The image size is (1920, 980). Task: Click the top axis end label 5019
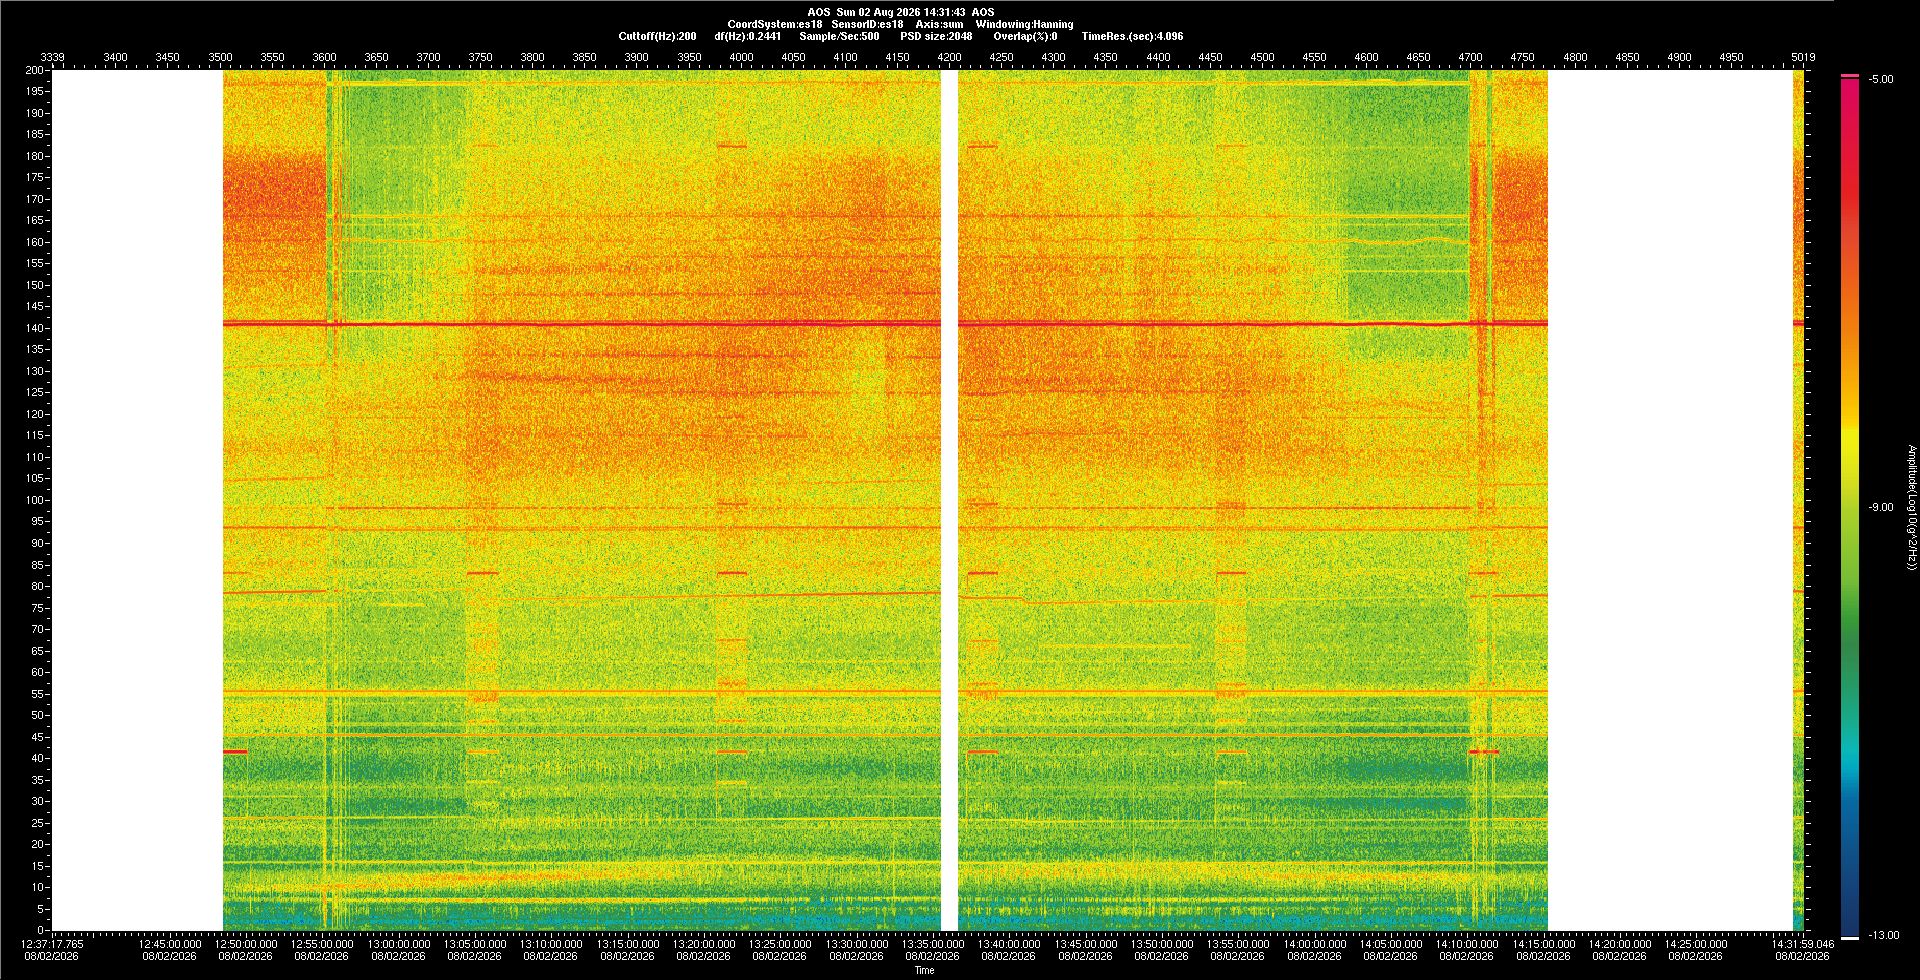pos(1803,57)
